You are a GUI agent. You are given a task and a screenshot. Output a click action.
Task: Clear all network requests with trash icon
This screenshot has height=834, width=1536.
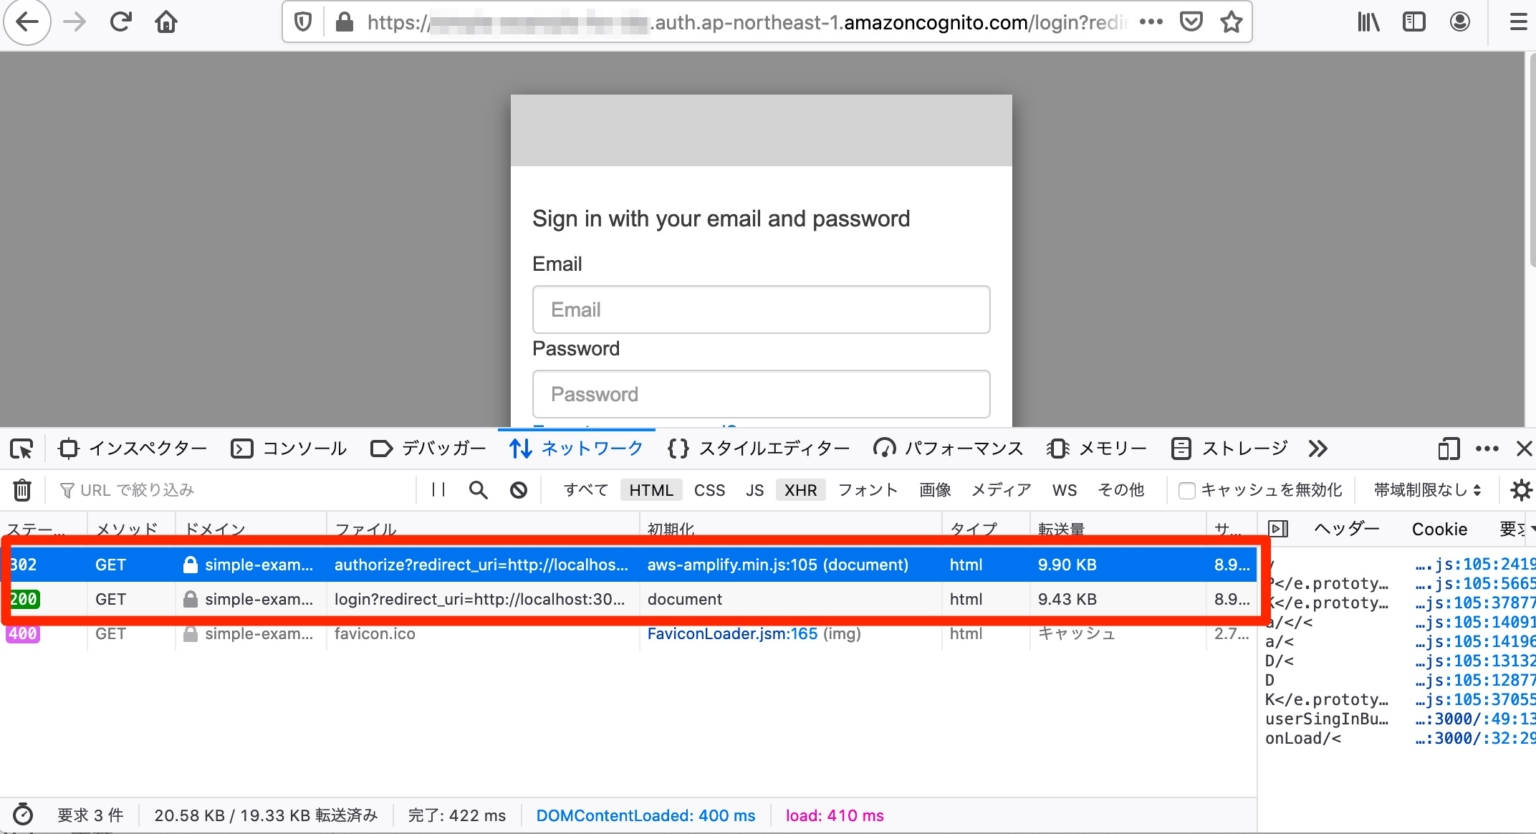point(21,489)
